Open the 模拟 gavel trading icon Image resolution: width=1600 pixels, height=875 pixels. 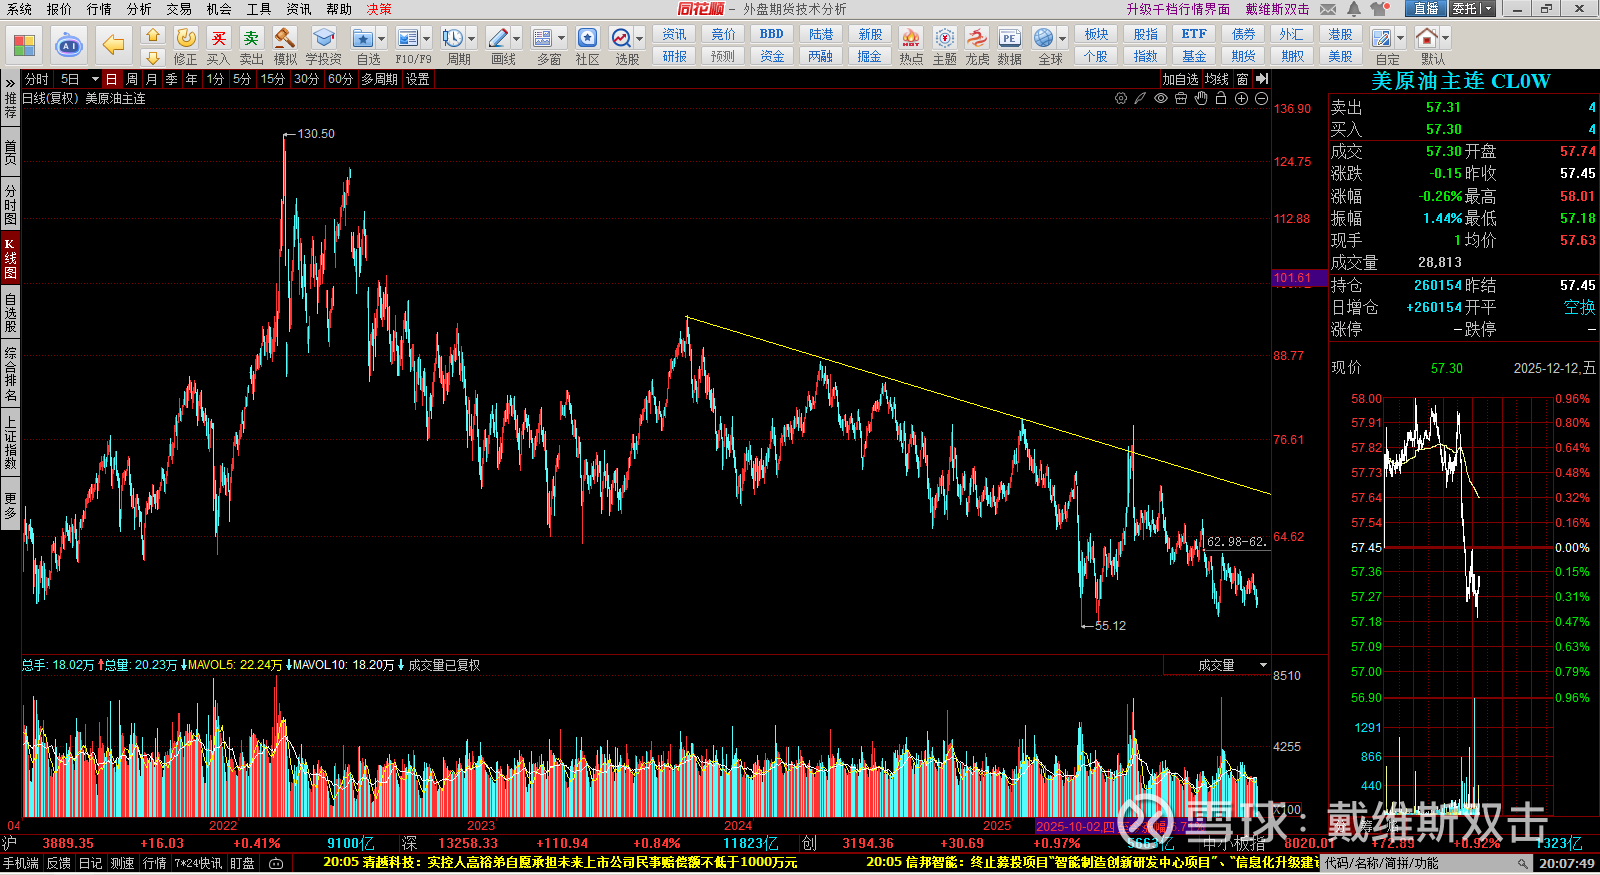(x=285, y=46)
